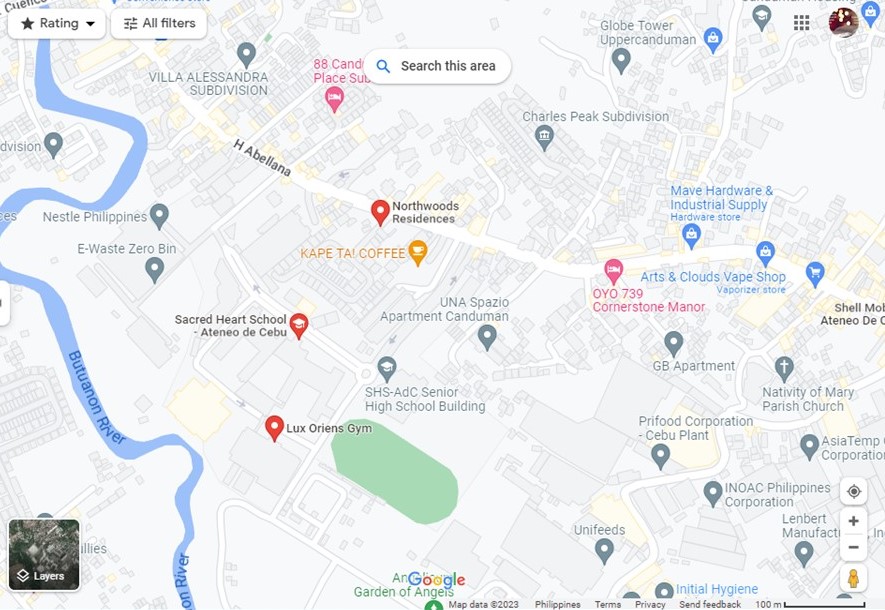Open the Send feedback link

(x=709, y=604)
